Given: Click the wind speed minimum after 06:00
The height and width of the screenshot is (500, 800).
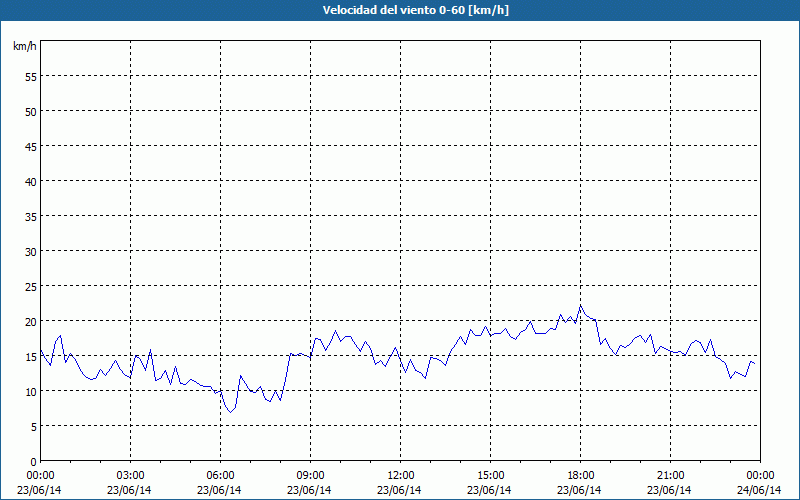Looking at the screenshot, I should tap(231, 412).
